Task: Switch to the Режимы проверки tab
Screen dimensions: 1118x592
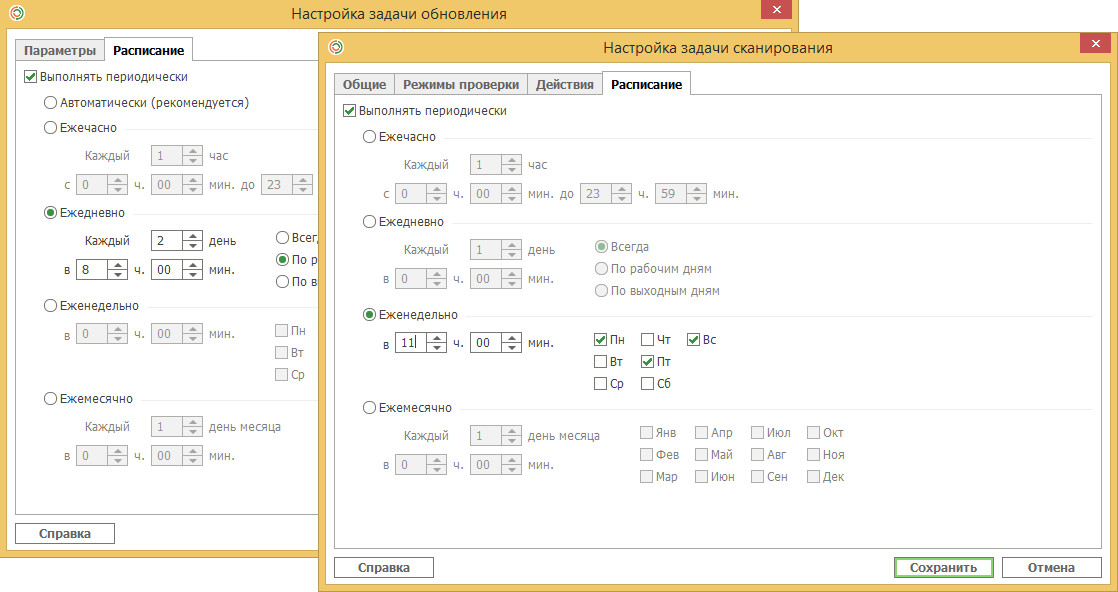Action: (x=461, y=84)
